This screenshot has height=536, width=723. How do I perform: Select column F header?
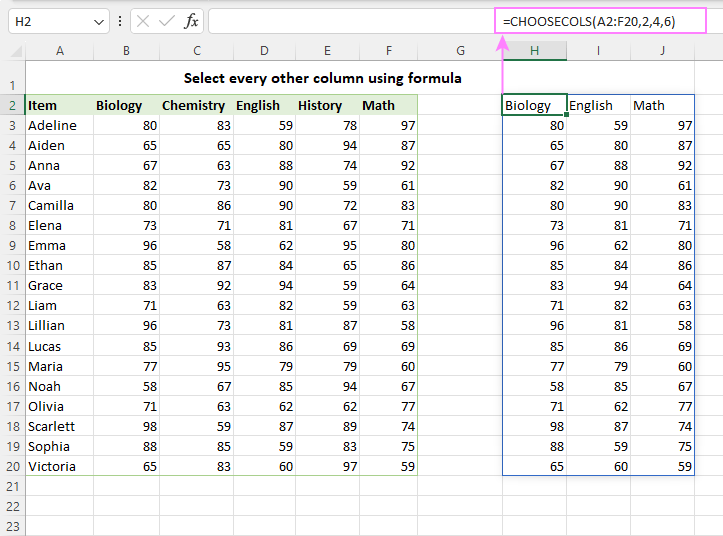389,51
